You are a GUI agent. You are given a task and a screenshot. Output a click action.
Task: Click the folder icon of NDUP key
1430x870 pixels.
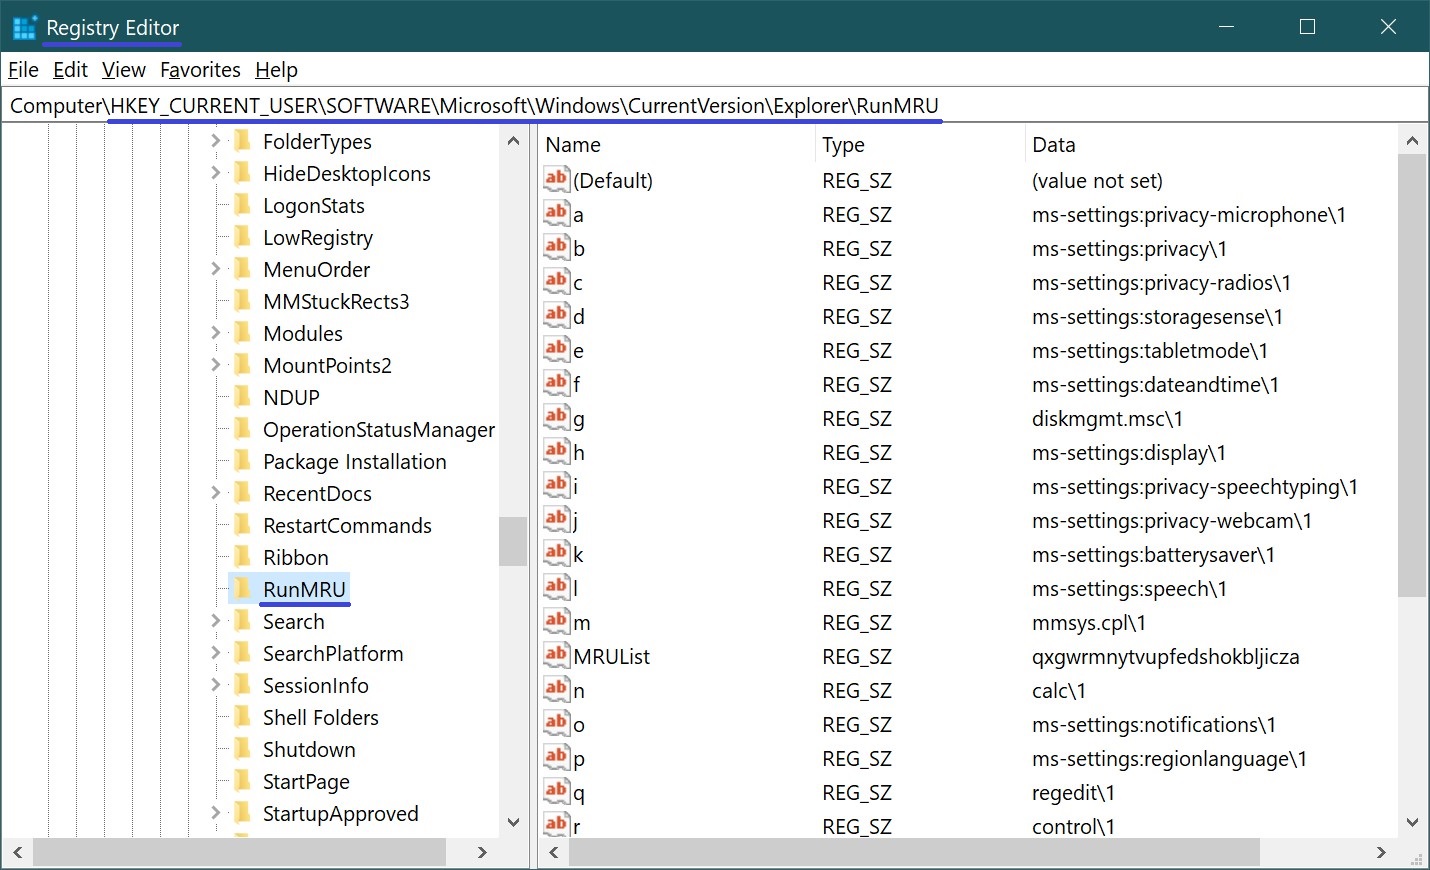(242, 397)
